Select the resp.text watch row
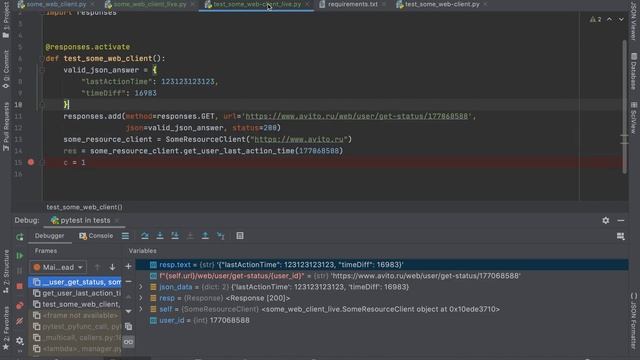Screen dimensions: 640x360 pyautogui.click(x=382, y=264)
